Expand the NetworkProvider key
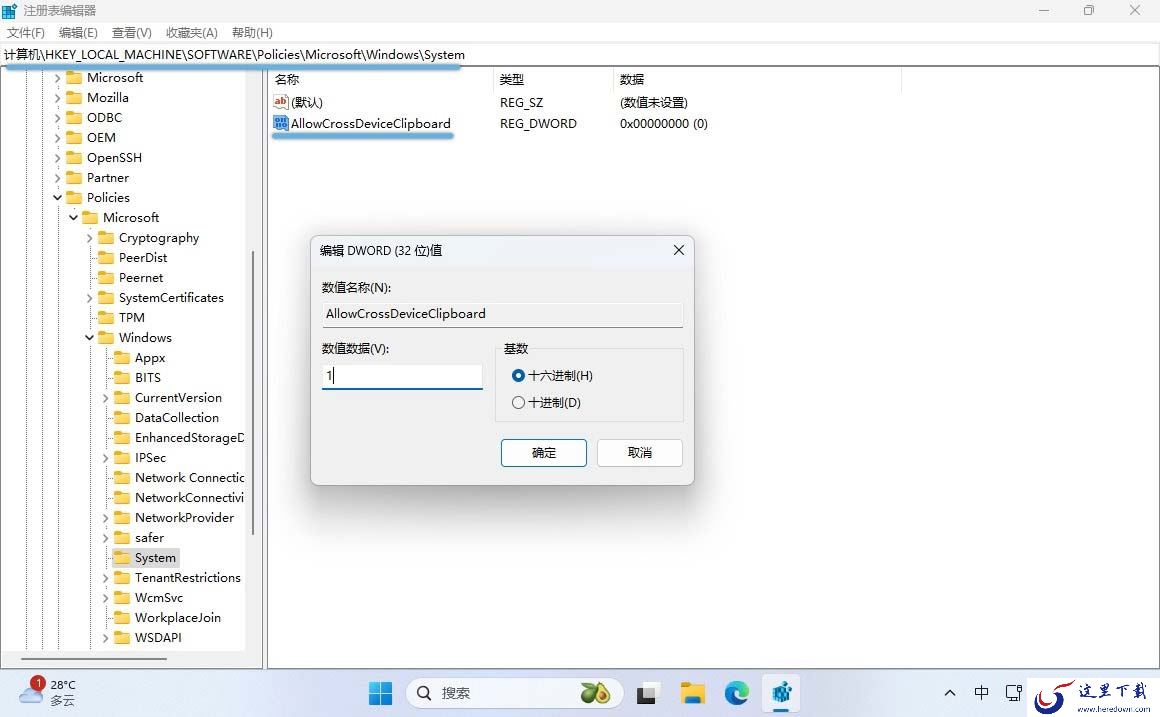This screenshot has height=717, width=1160. tap(106, 518)
